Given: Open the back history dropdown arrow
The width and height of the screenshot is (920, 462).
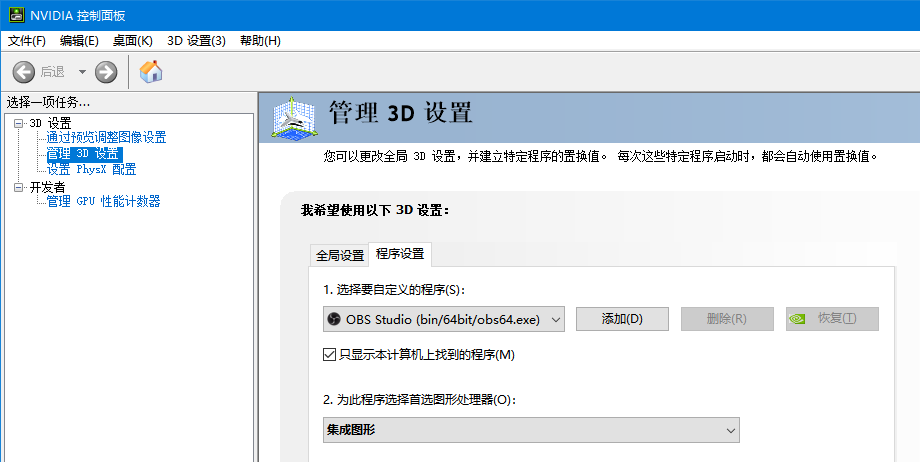Looking at the screenshot, I should pyautogui.click(x=82, y=72).
